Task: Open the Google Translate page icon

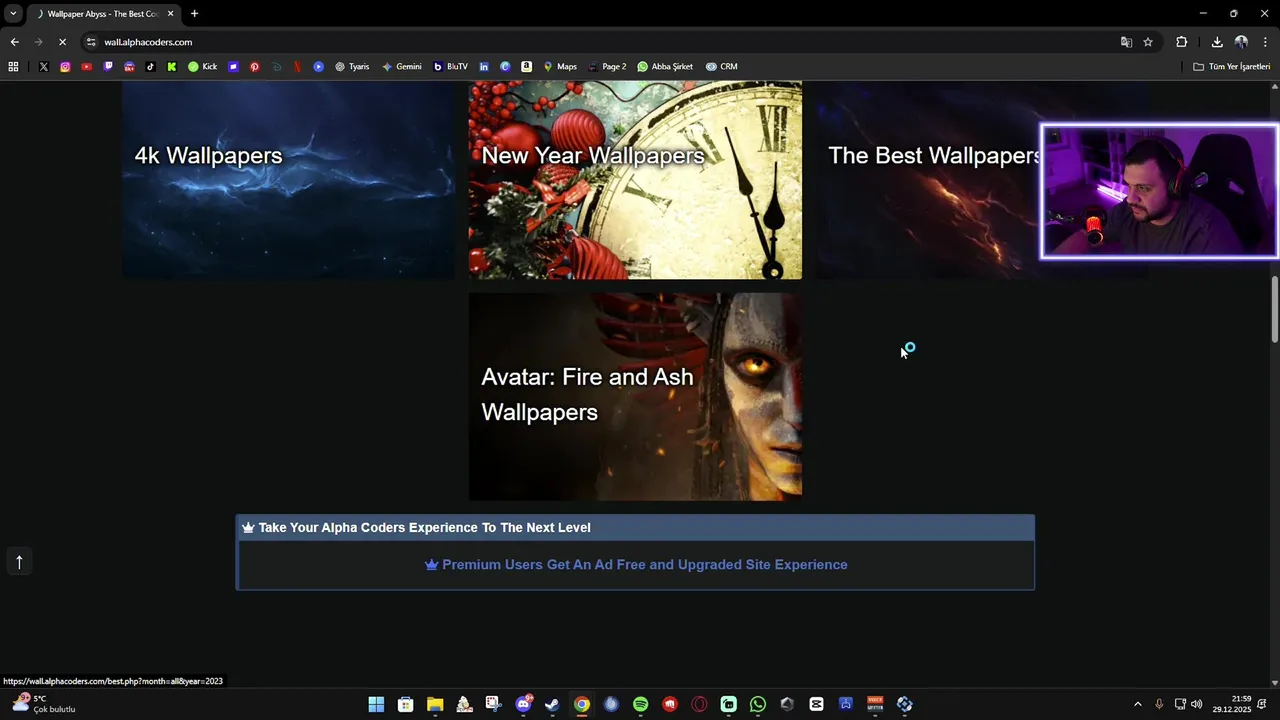Action: pyautogui.click(x=1126, y=42)
